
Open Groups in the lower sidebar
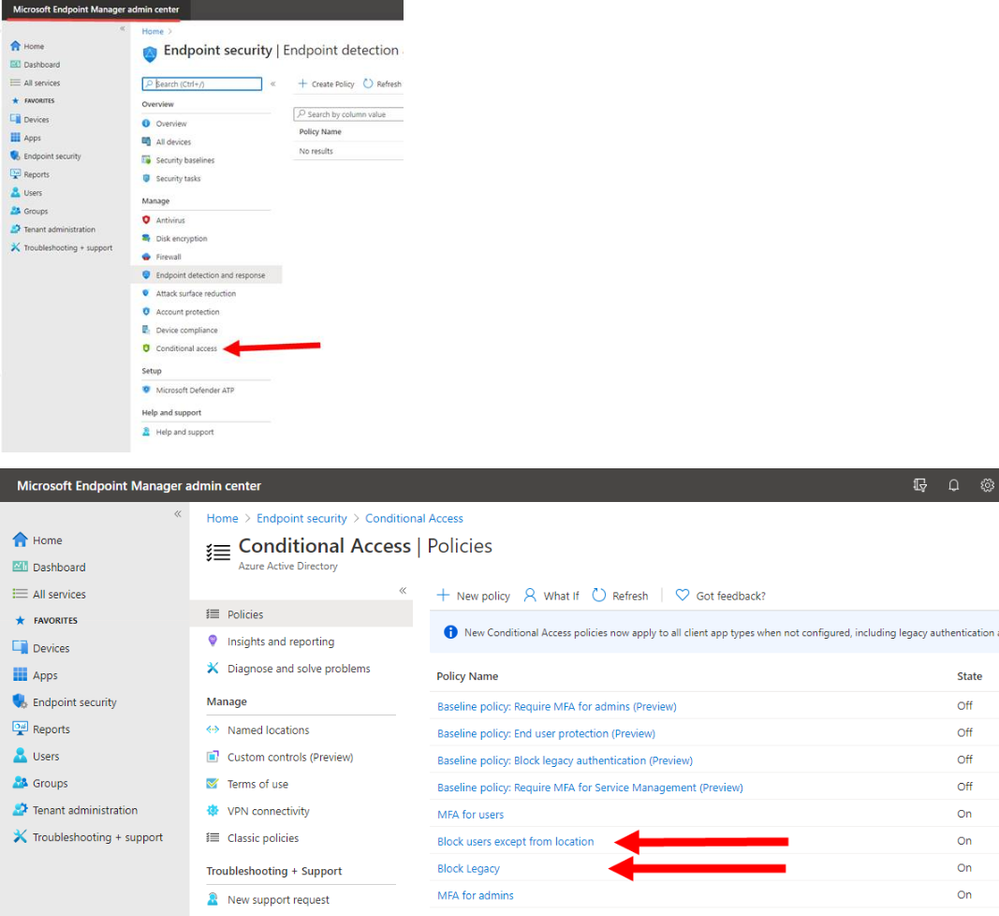pos(40,783)
